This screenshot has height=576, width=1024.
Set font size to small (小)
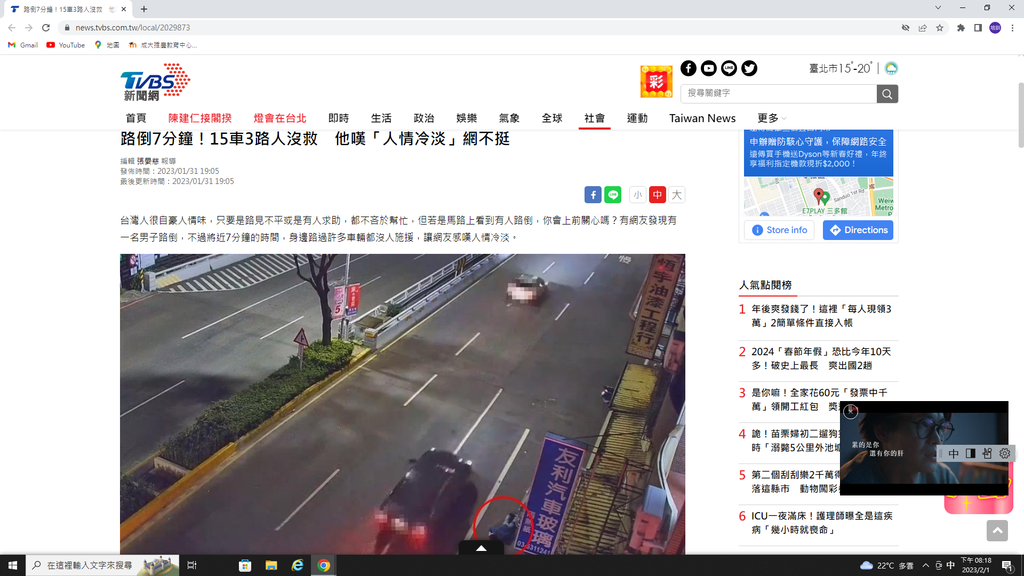637,195
